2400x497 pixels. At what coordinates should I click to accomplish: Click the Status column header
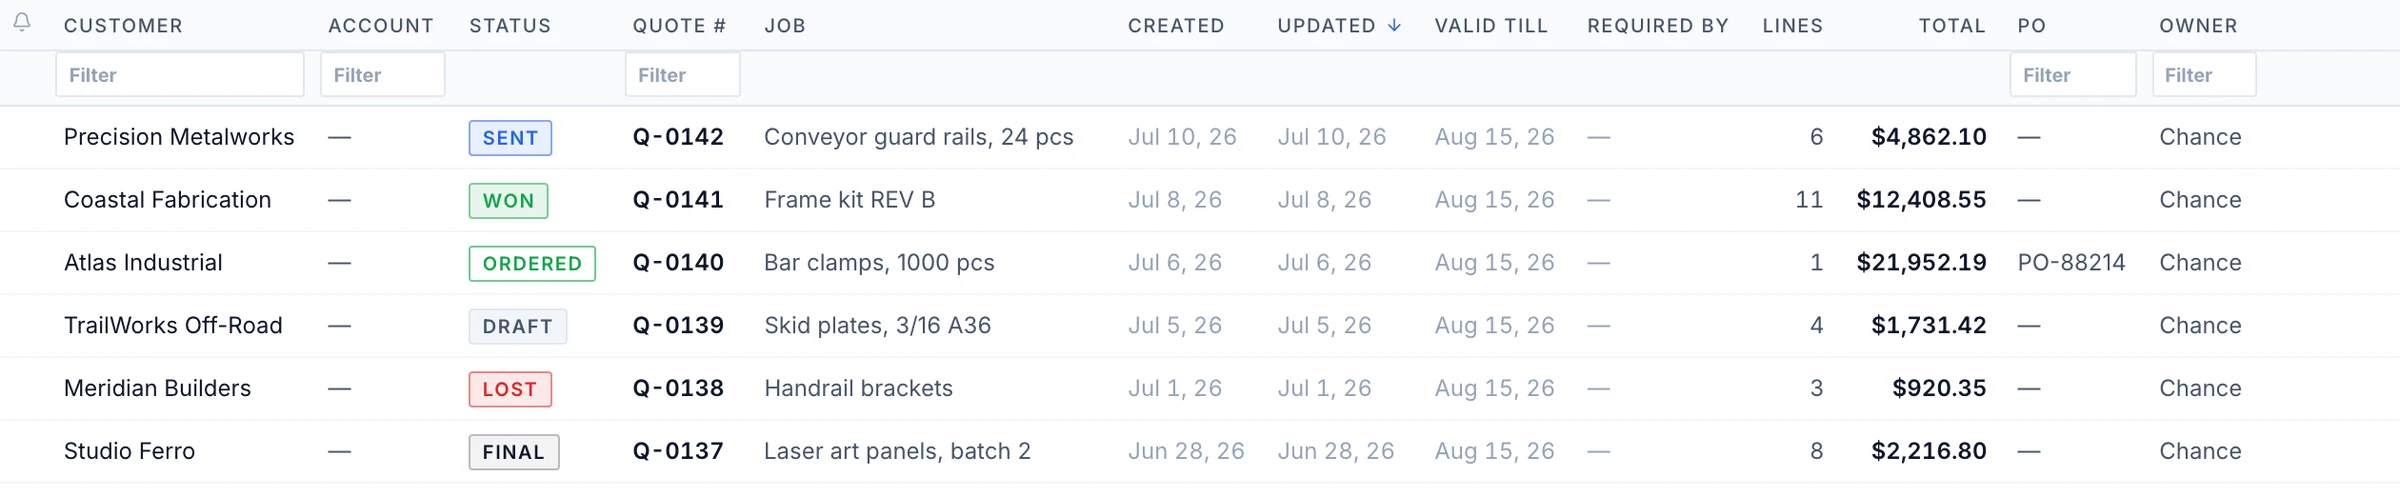pyautogui.click(x=510, y=26)
